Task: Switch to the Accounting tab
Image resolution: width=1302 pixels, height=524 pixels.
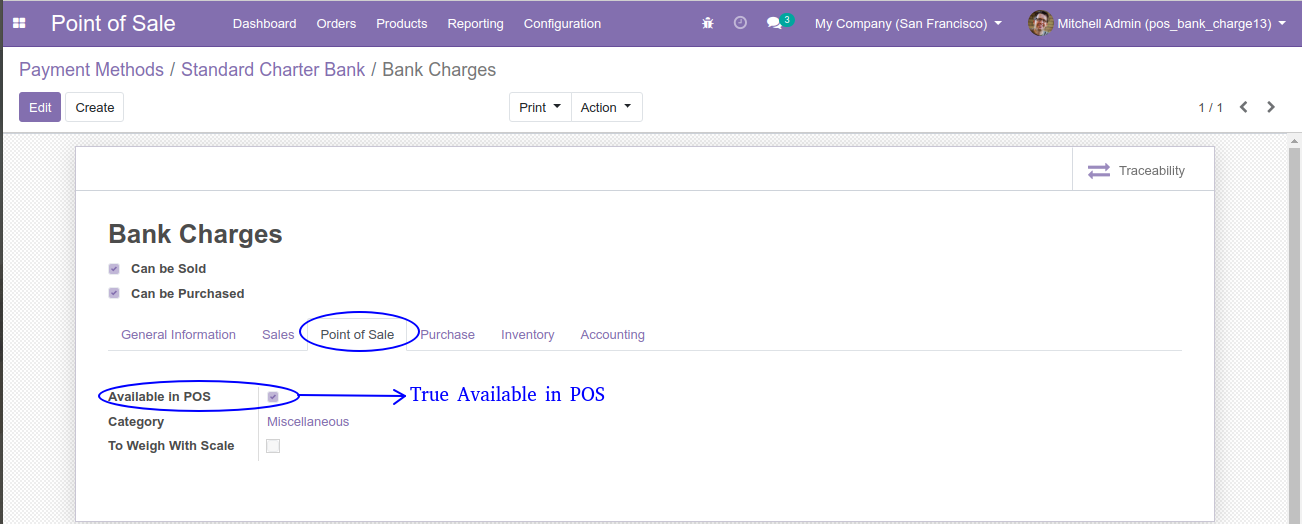Action: click(x=612, y=335)
